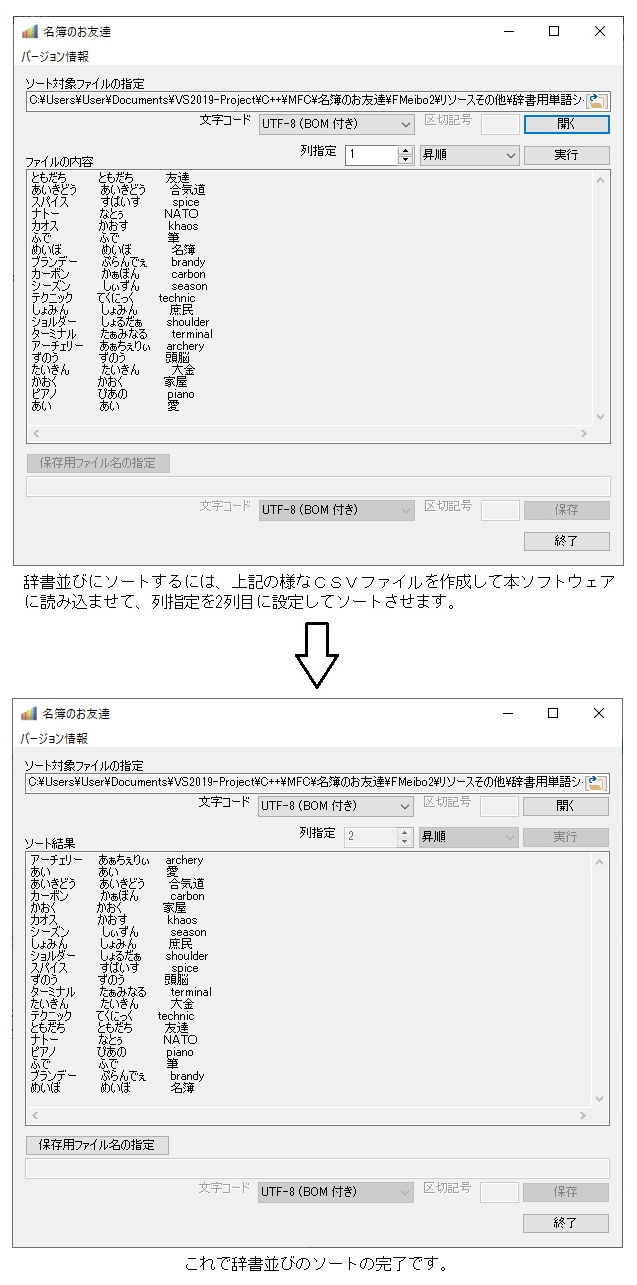The width and height of the screenshot is (637, 1285).
Task: Click the spice row in lower sort results
Action: (x=114, y=968)
